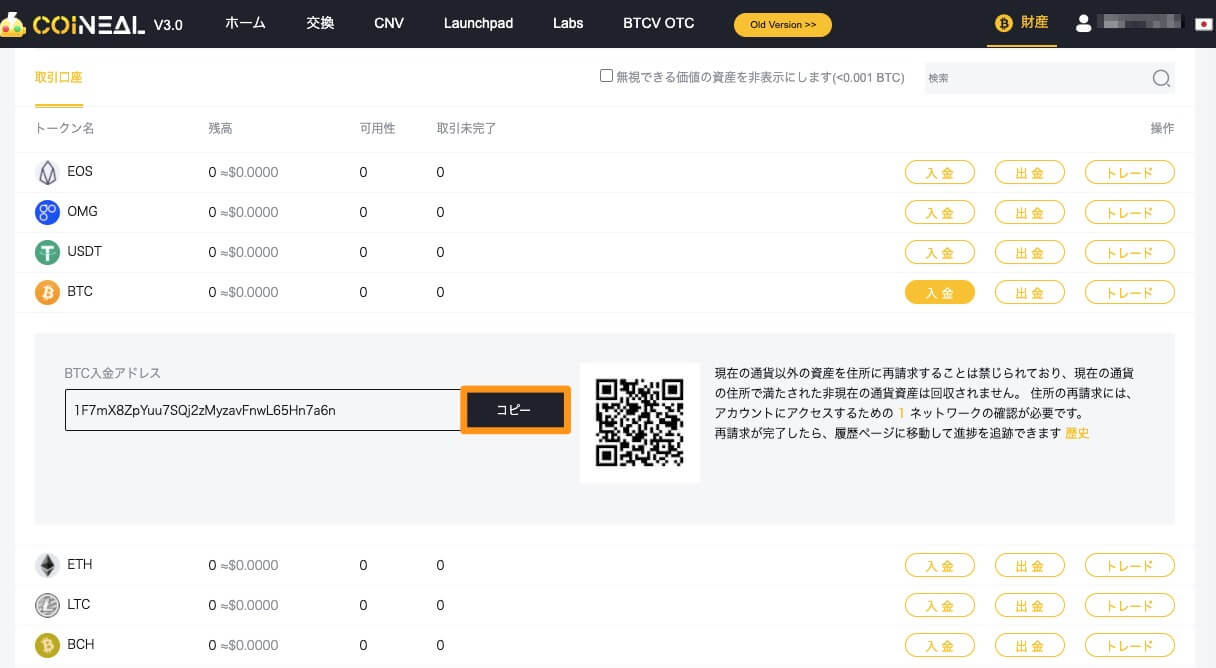Click トレード for LTC

click(1130, 605)
